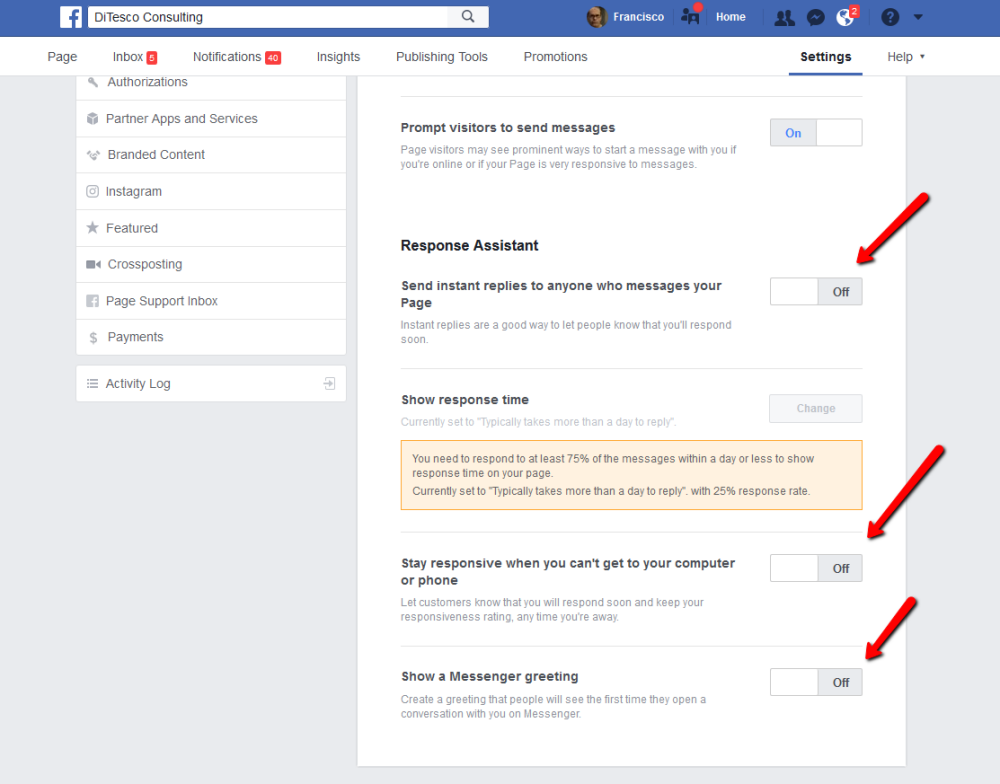Image resolution: width=1000 pixels, height=784 pixels.
Task: Enable Stay responsive away toggle
Action: pyautogui.click(x=816, y=568)
